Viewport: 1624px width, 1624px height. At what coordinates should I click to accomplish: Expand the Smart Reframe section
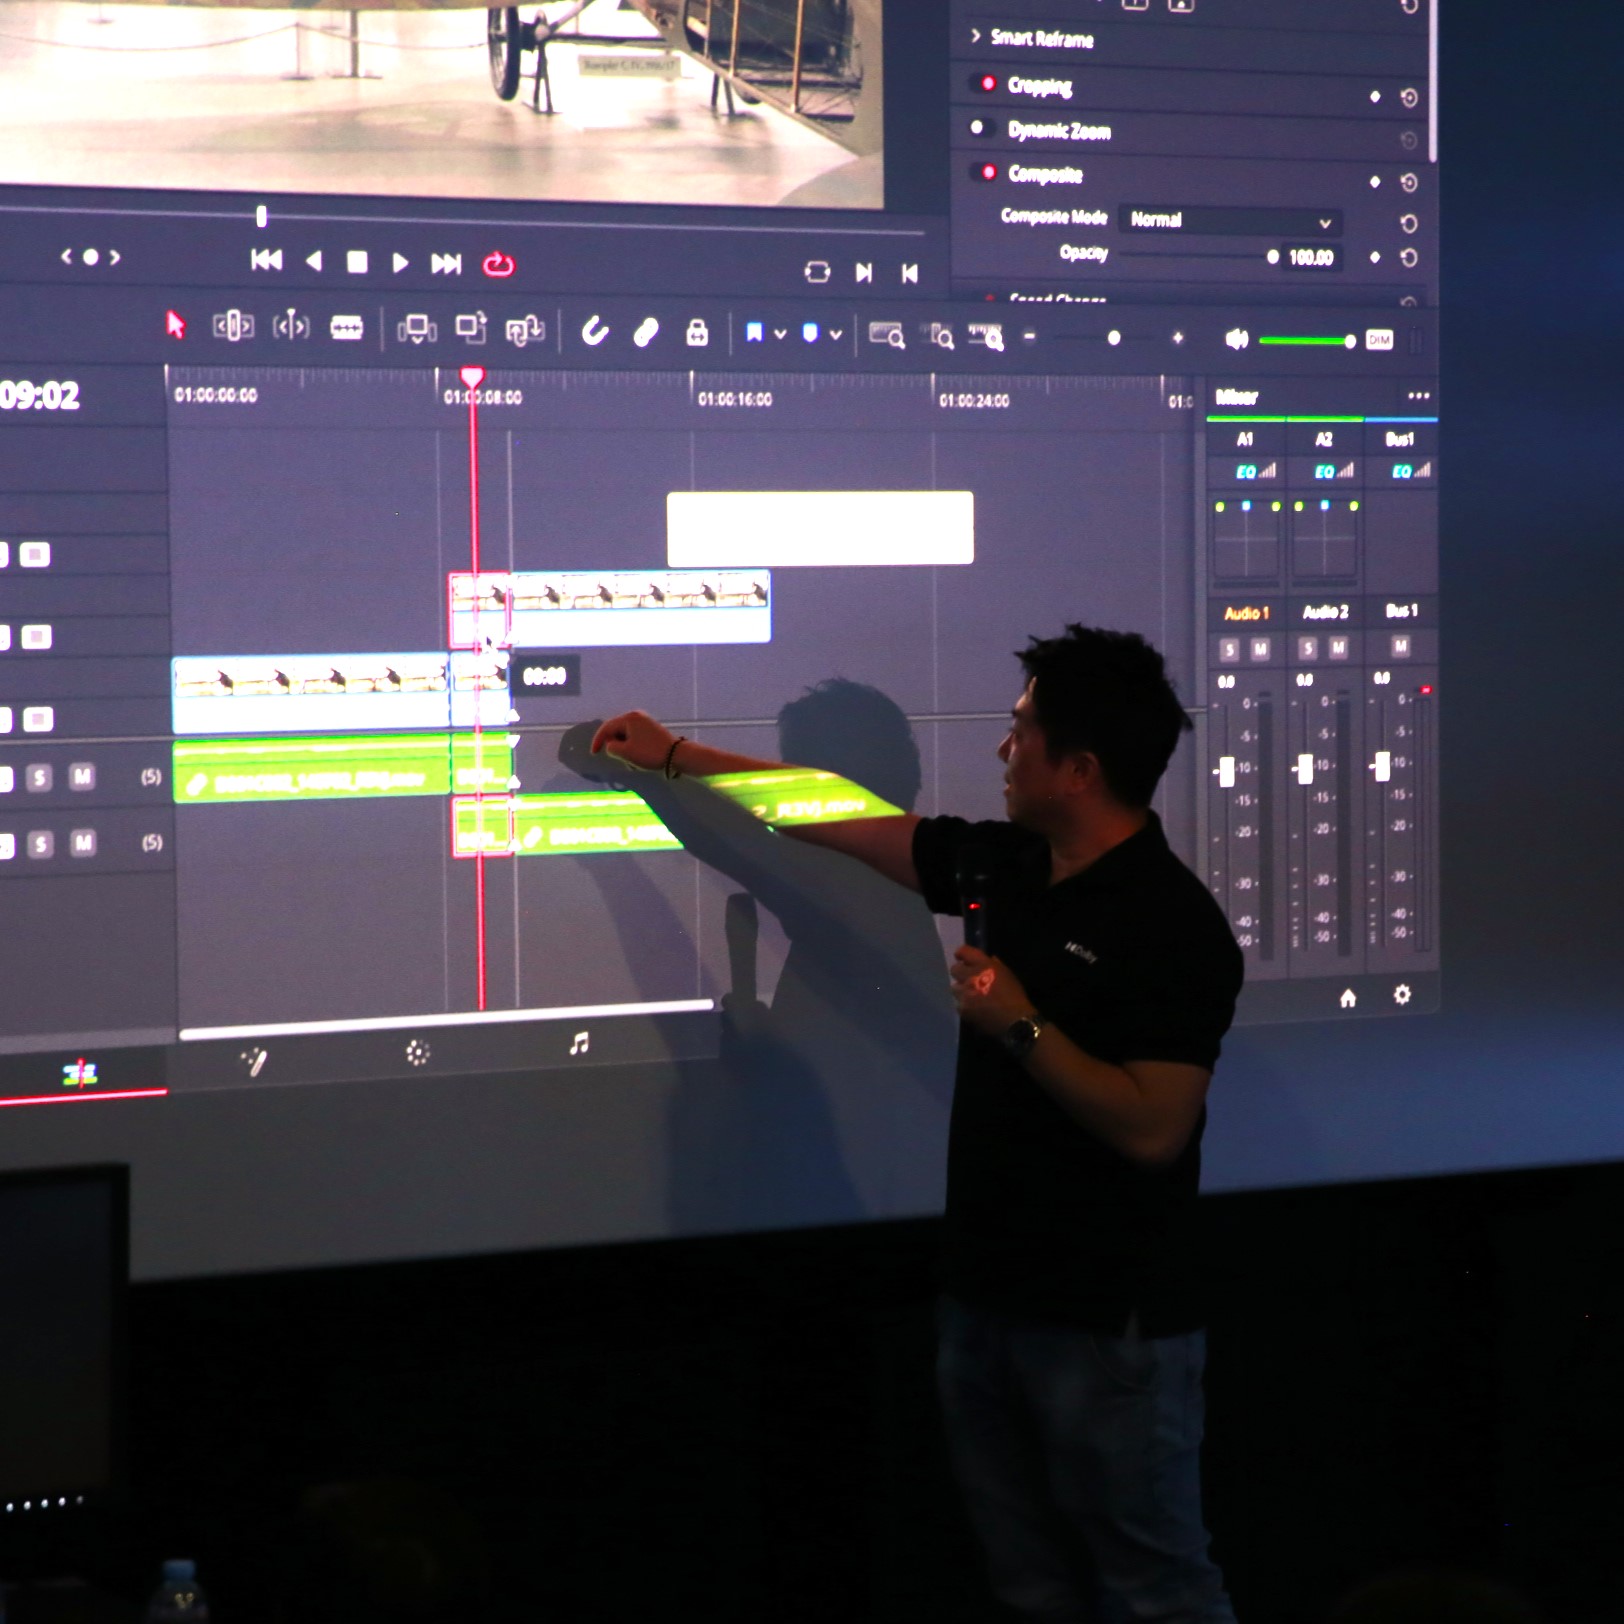tap(976, 37)
